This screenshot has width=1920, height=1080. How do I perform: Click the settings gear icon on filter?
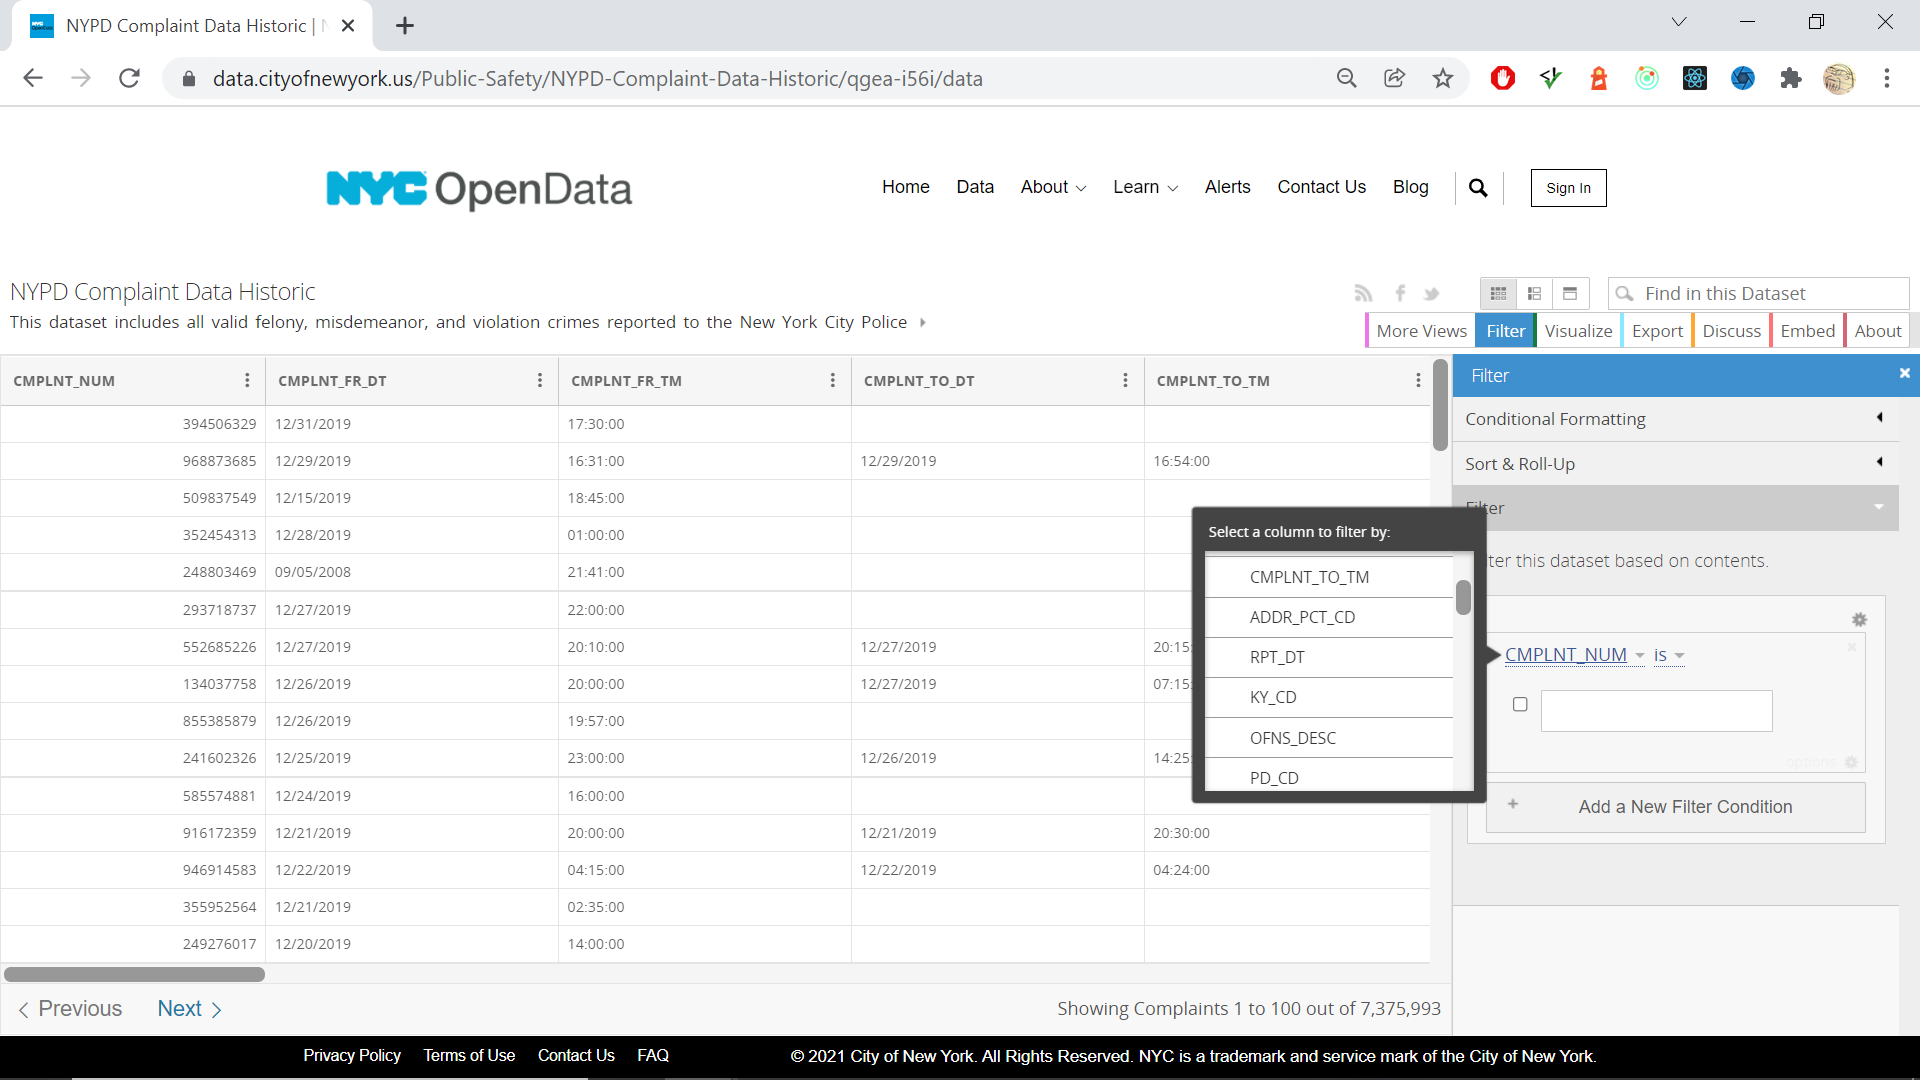point(1859,620)
